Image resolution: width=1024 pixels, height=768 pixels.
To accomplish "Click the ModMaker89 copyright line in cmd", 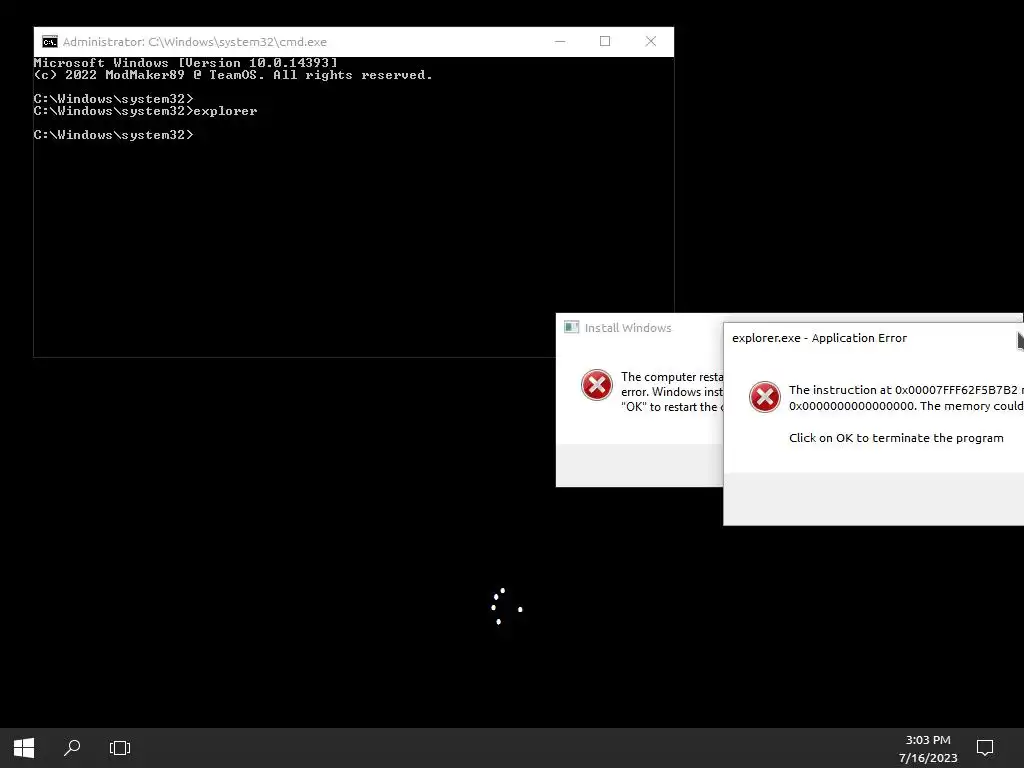I will tap(233, 75).
